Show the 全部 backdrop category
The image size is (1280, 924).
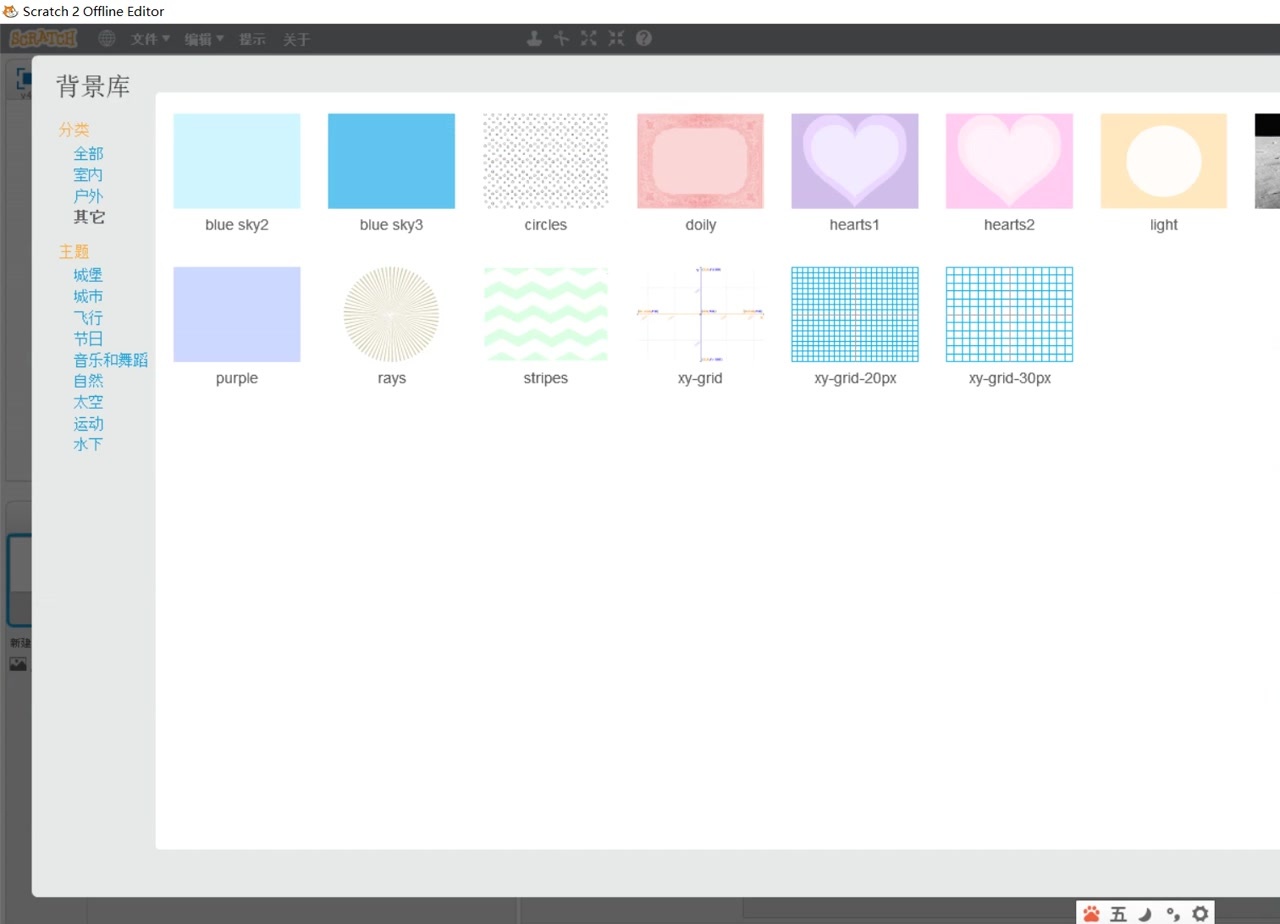88,154
